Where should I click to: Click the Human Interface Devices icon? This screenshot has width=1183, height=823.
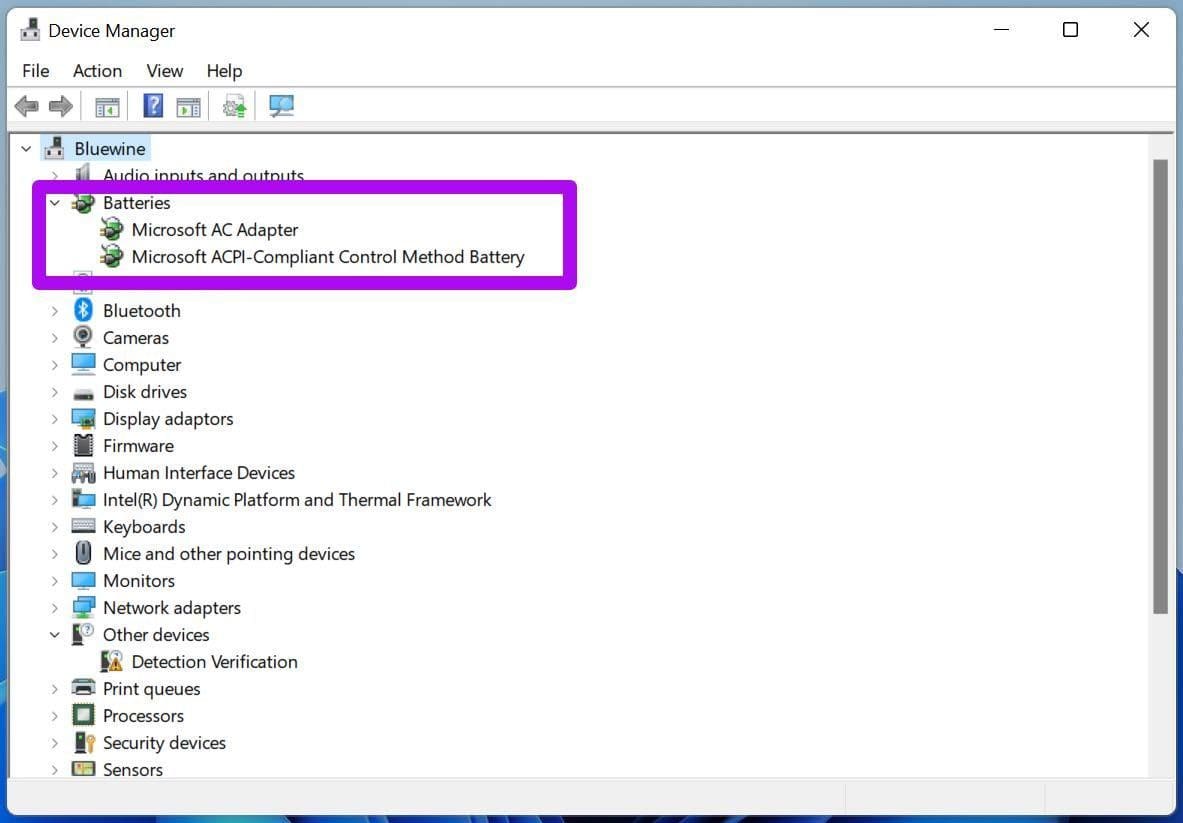click(83, 473)
